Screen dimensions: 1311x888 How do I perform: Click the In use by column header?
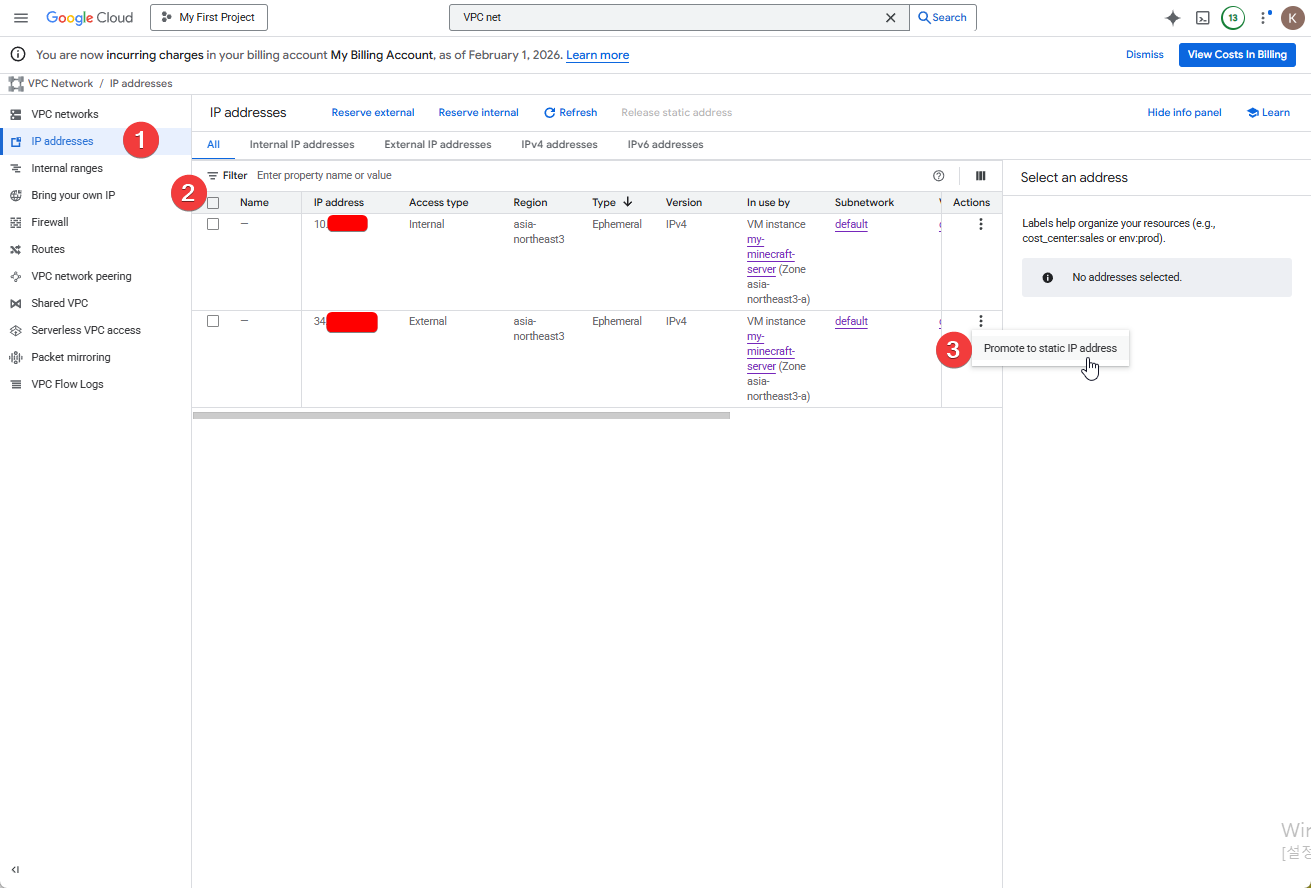point(768,203)
